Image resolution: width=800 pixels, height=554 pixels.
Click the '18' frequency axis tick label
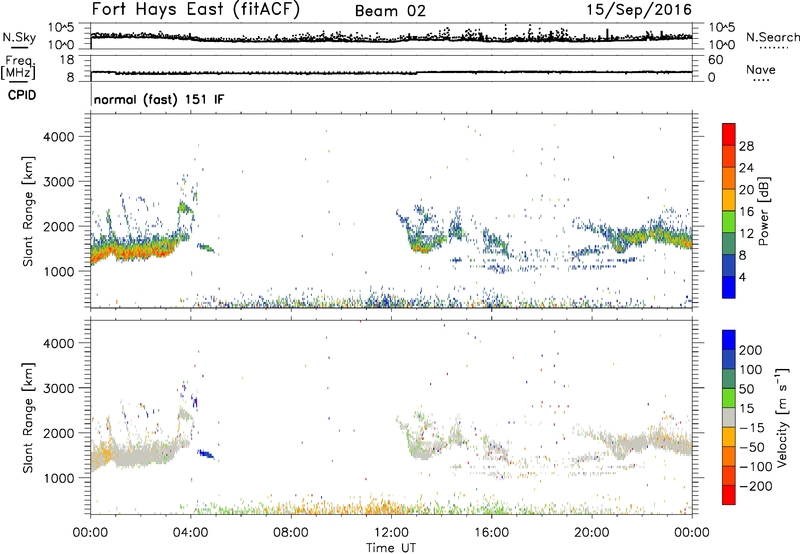click(67, 60)
